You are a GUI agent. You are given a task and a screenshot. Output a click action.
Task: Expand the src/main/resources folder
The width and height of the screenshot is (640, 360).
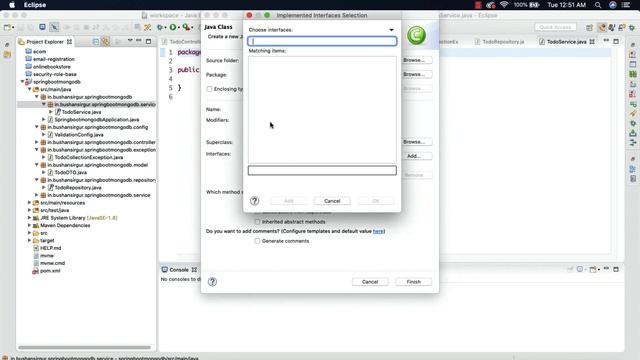coord(30,202)
